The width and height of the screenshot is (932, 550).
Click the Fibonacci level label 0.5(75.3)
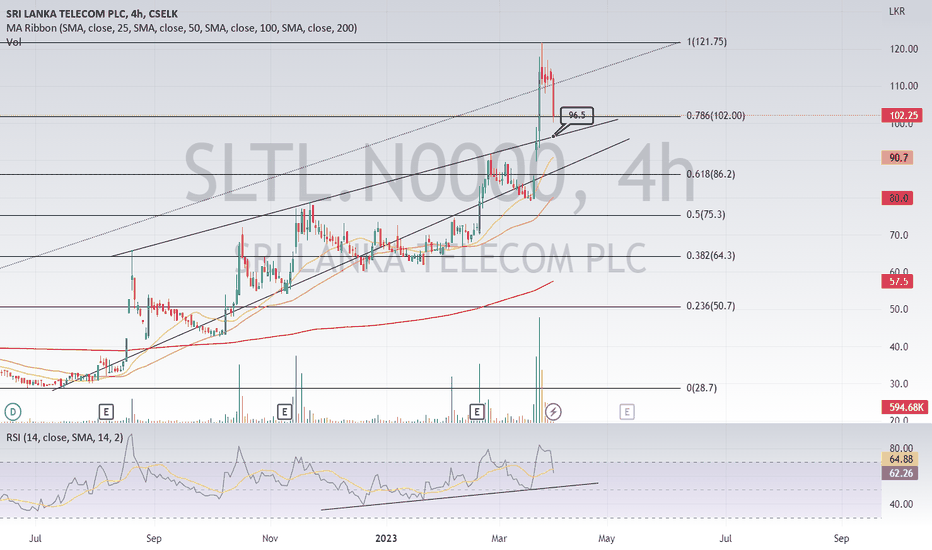pos(706,215)
